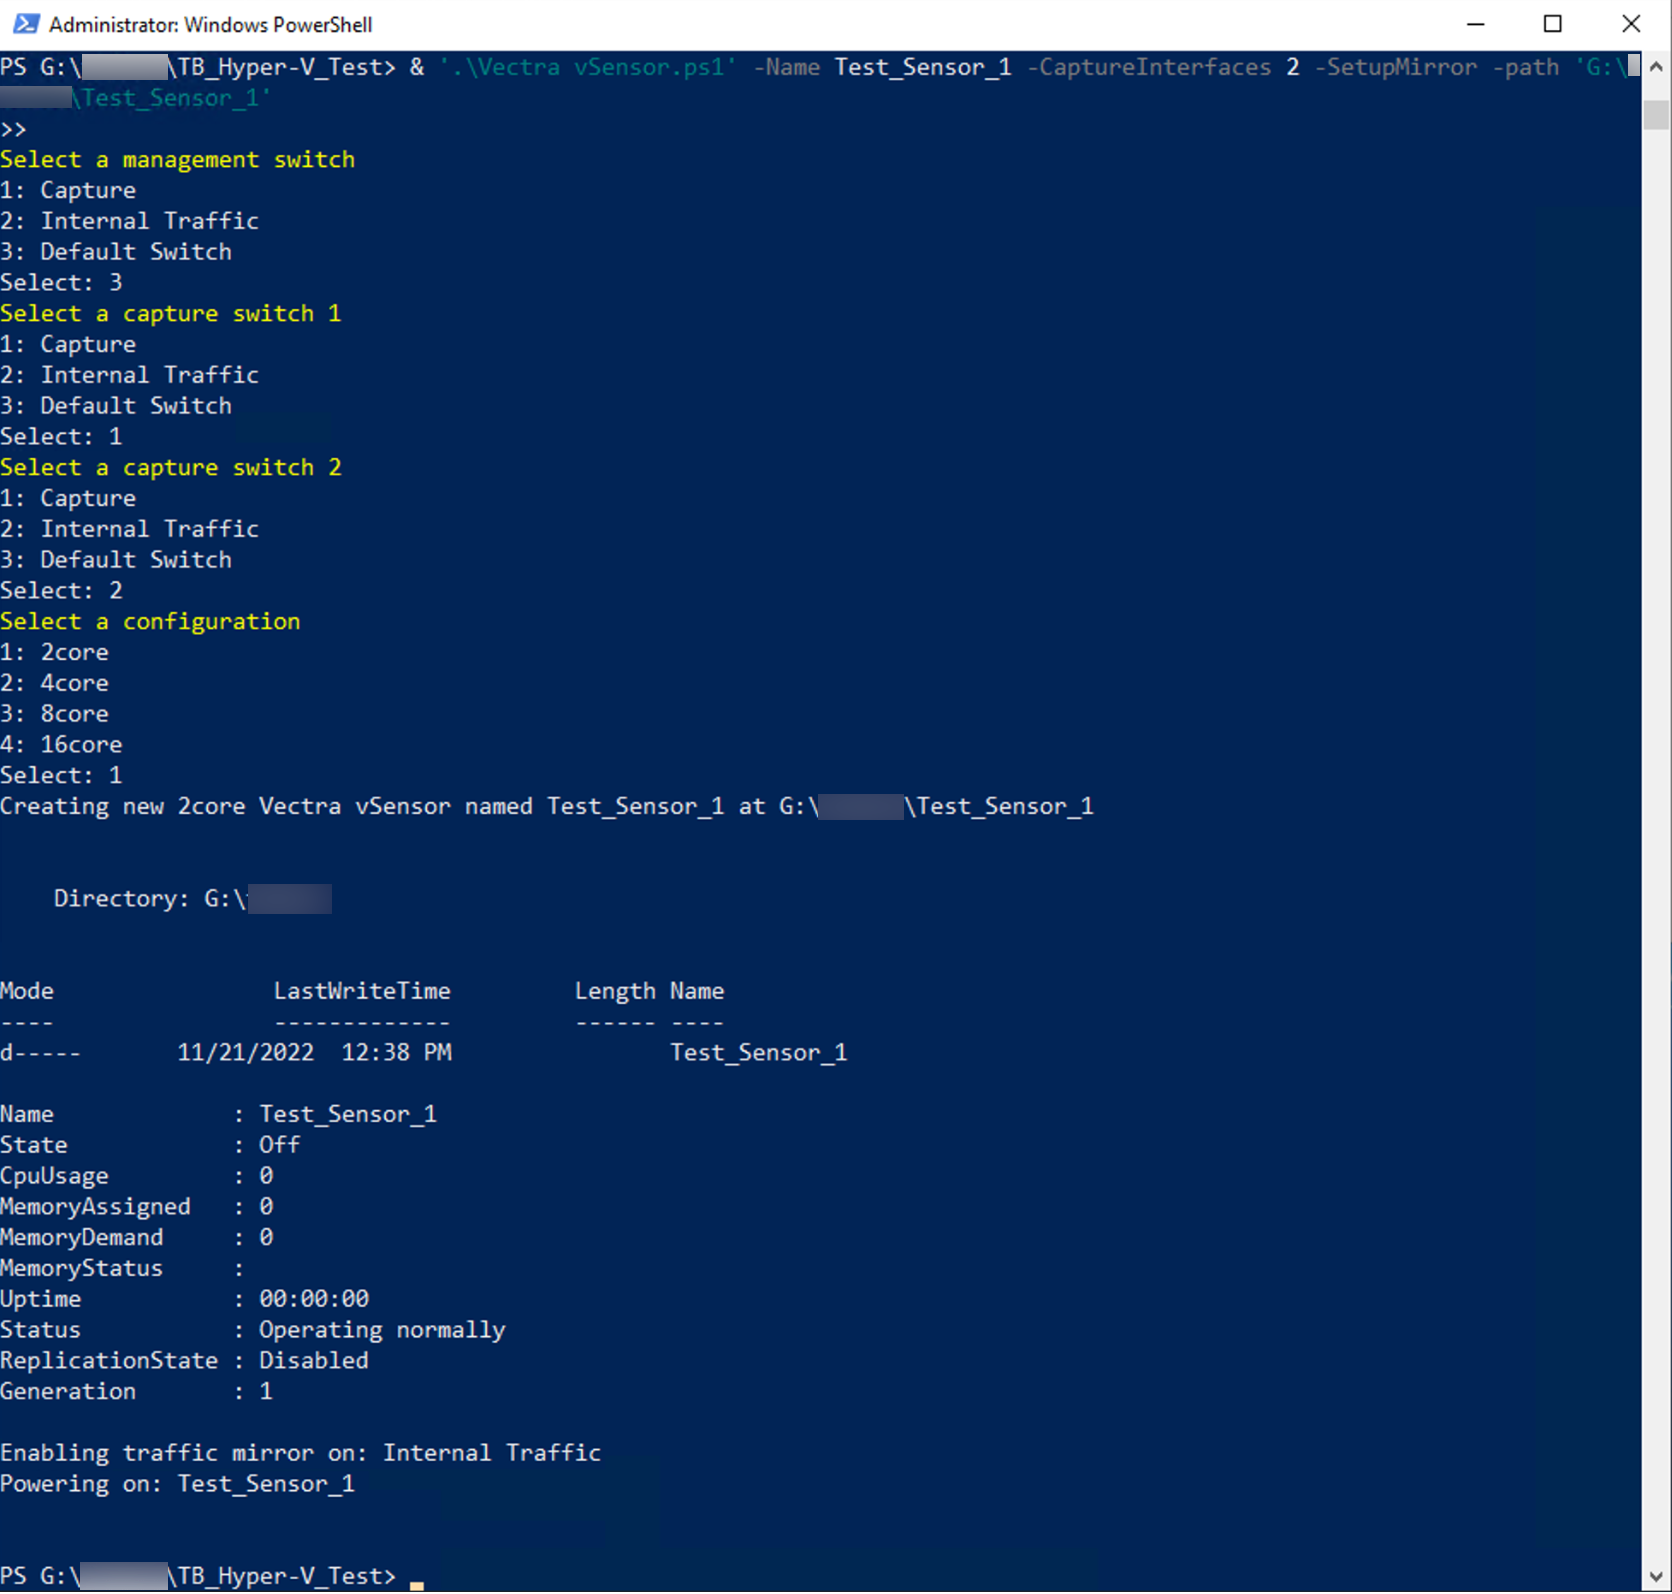Close the Administrator PowerShell window

pyautogui.click(x=1631, y=24)
